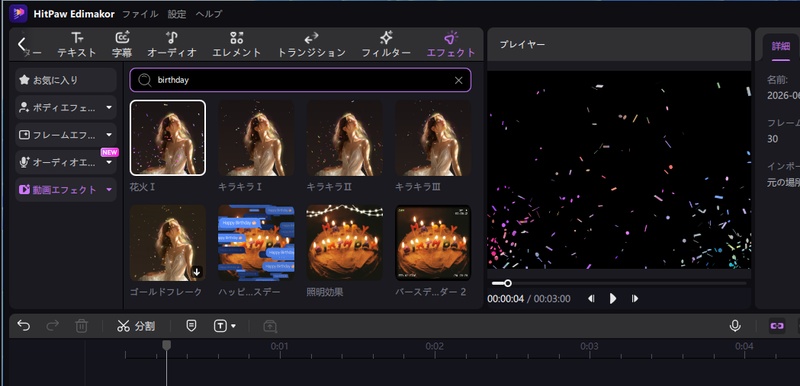The image size is (800, 386).
Task: Select the ハッピーバースデー chat bubbles effect thumbnail
Action: click(256, 243)
